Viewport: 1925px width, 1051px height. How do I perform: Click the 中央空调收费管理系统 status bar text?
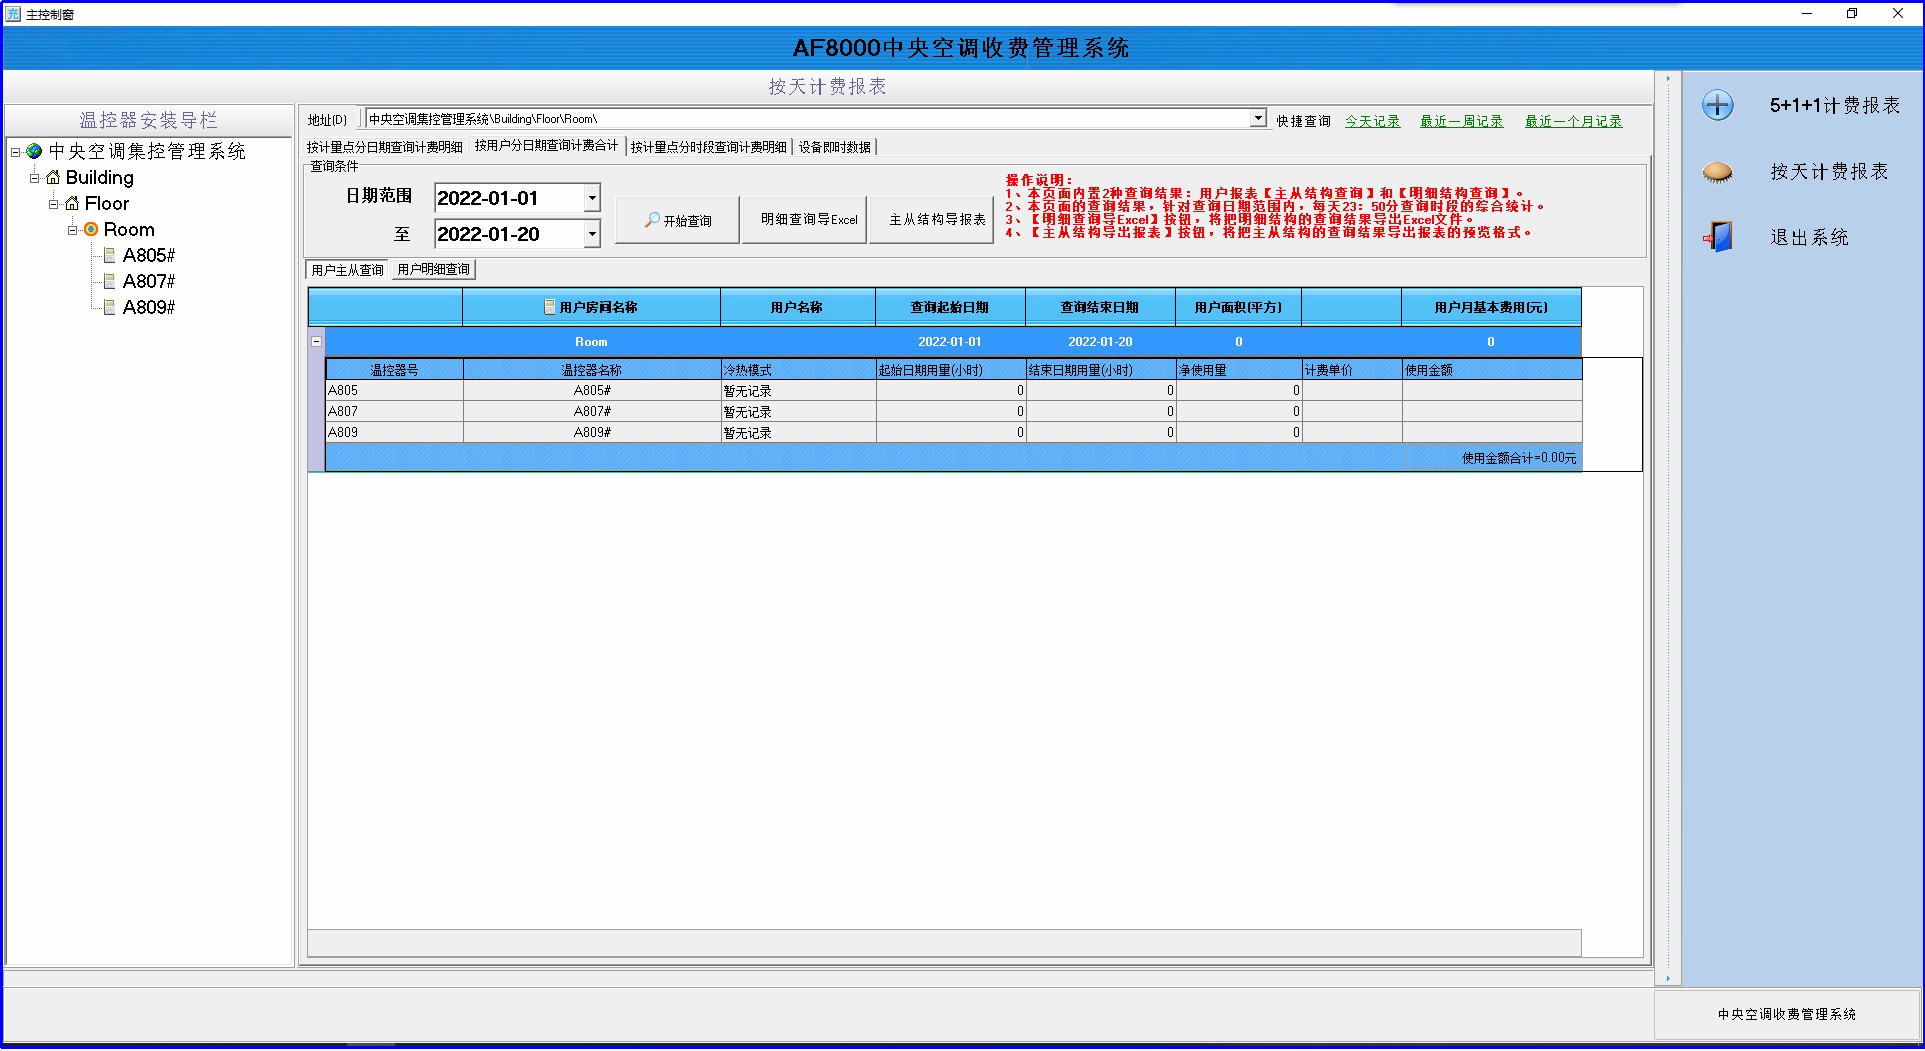pos(1787,1014)
